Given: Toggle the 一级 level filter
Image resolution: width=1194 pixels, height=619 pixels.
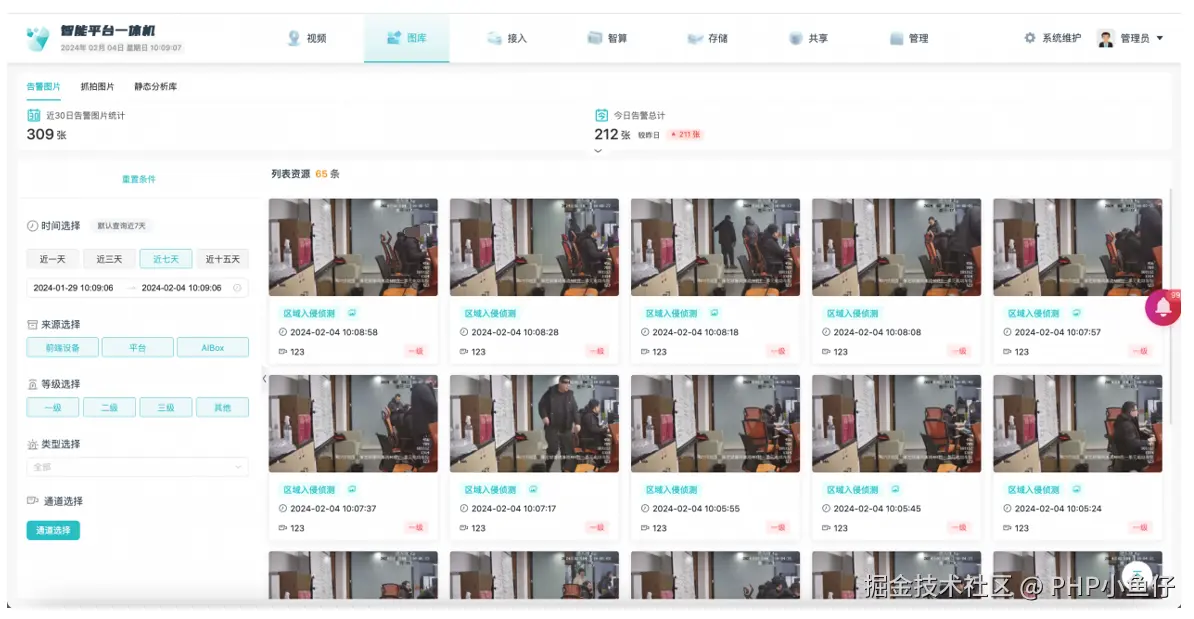Looking at the screenshot, I should tap(53, 407).
